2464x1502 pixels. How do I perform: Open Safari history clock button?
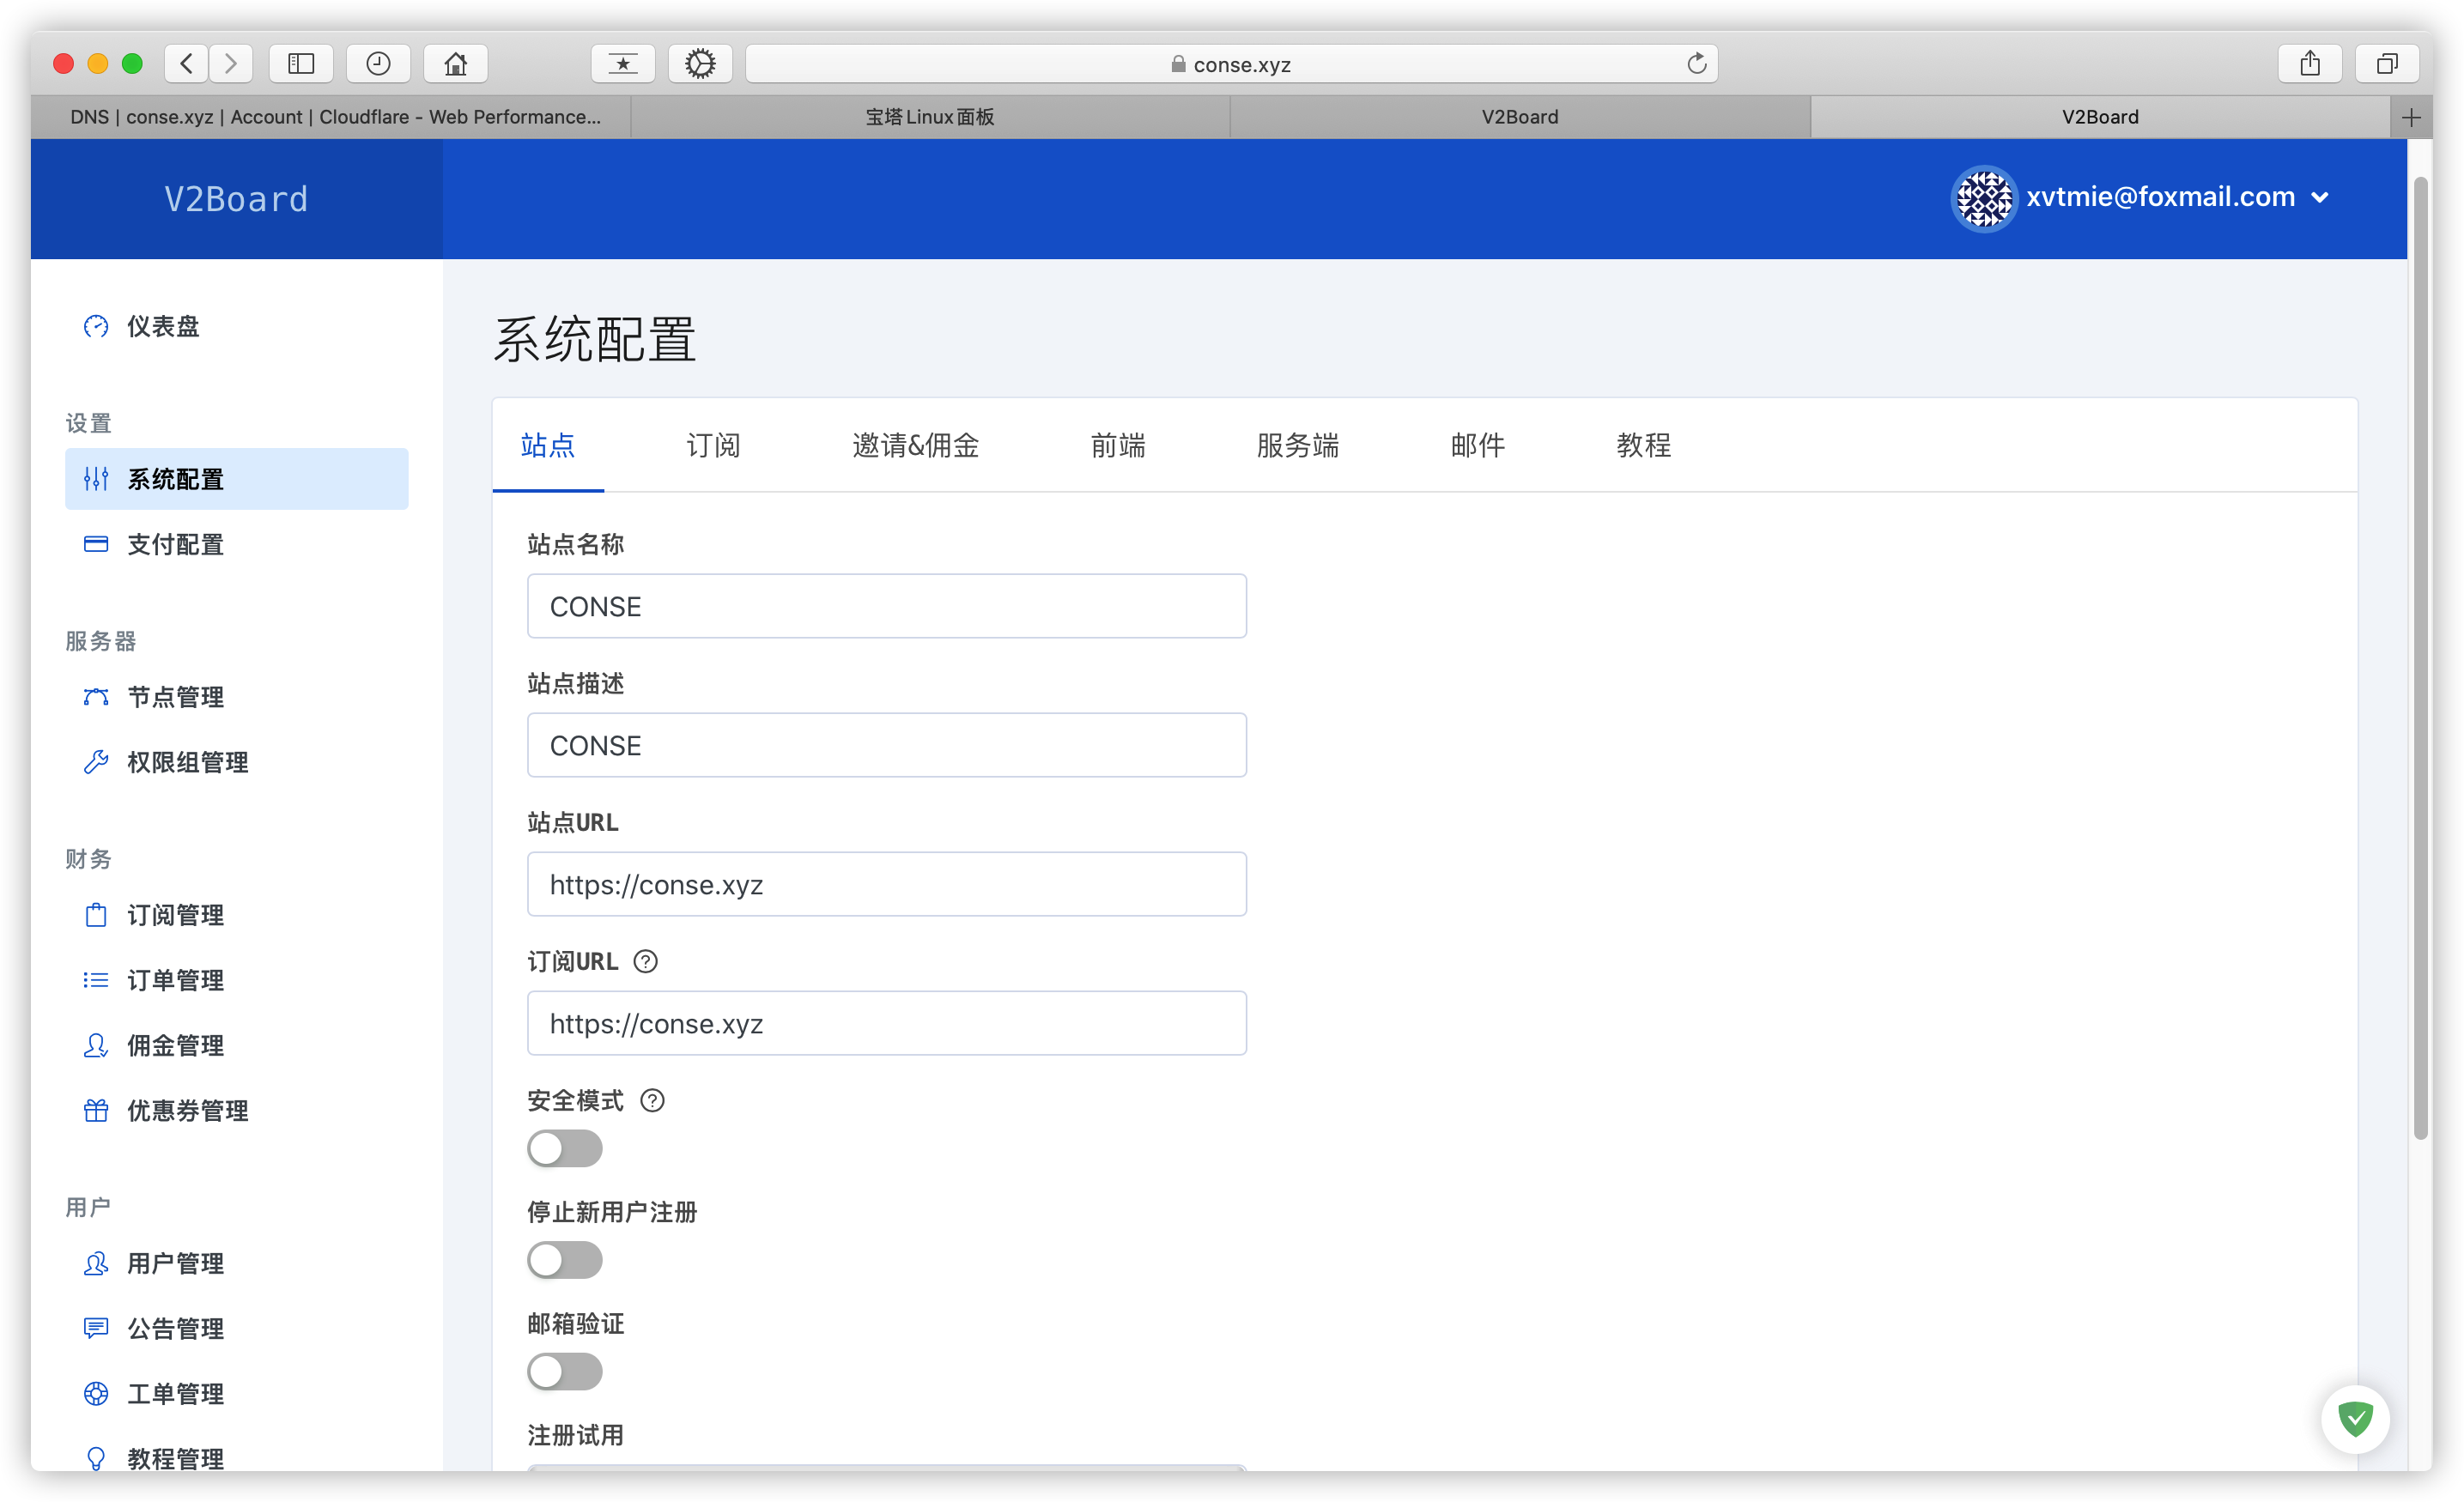[378, 64]
